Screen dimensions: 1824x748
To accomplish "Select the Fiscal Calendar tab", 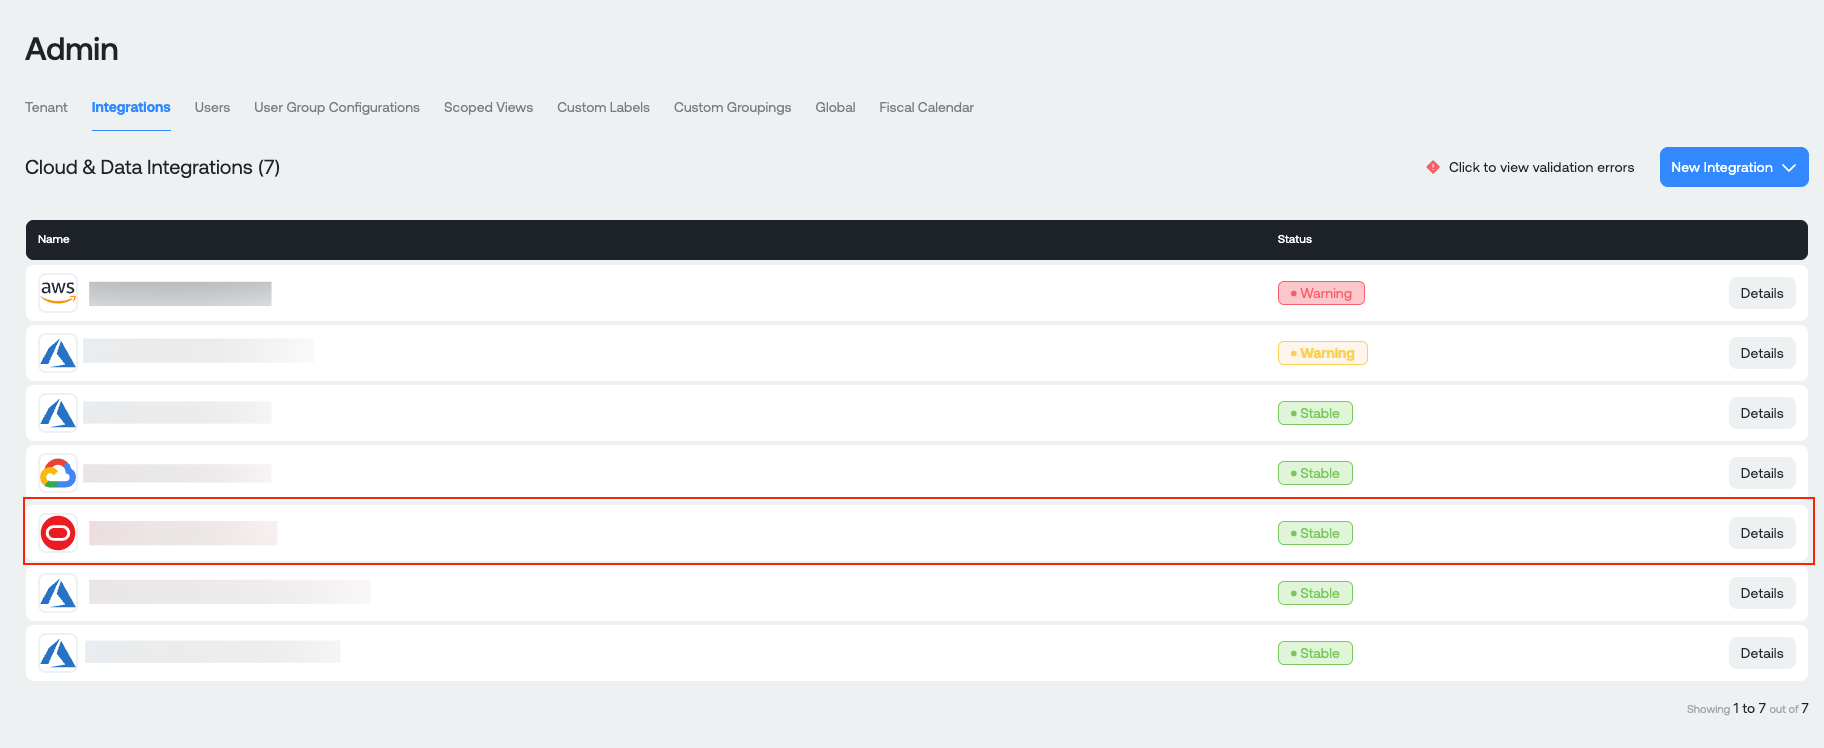I will click(926, 107).
